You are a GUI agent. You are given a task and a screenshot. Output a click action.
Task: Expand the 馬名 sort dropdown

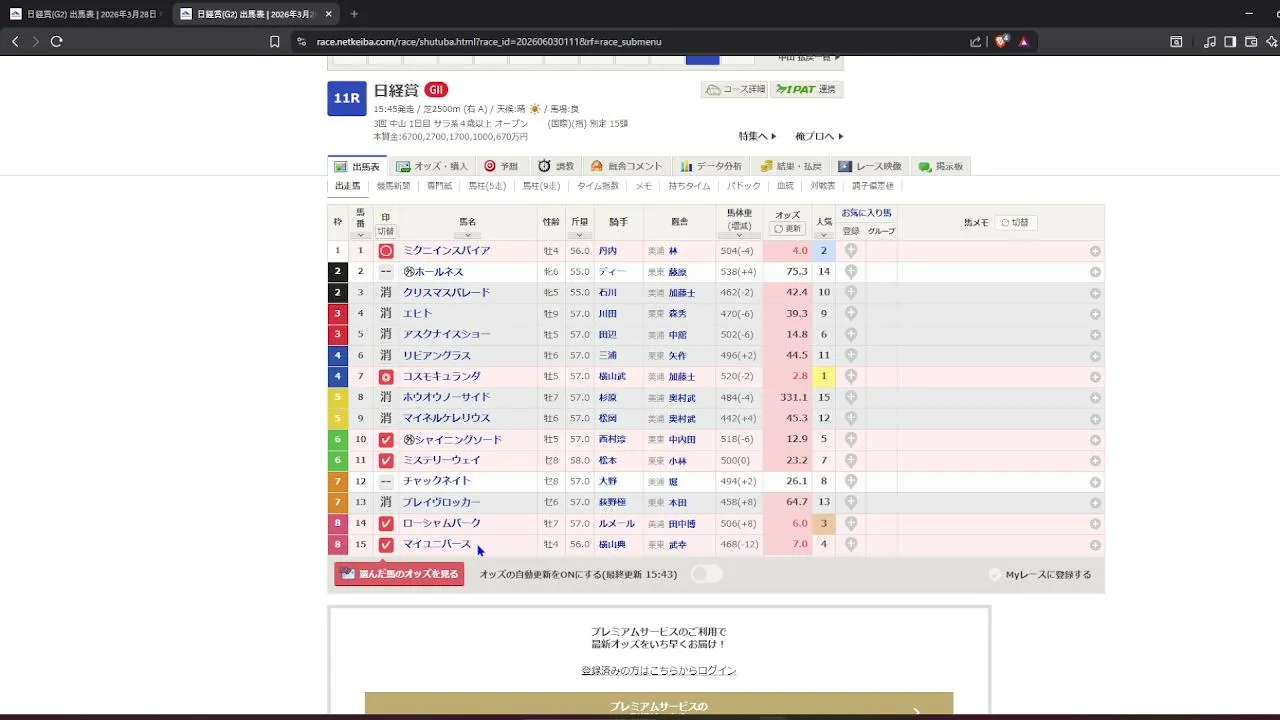click(468, 235)
